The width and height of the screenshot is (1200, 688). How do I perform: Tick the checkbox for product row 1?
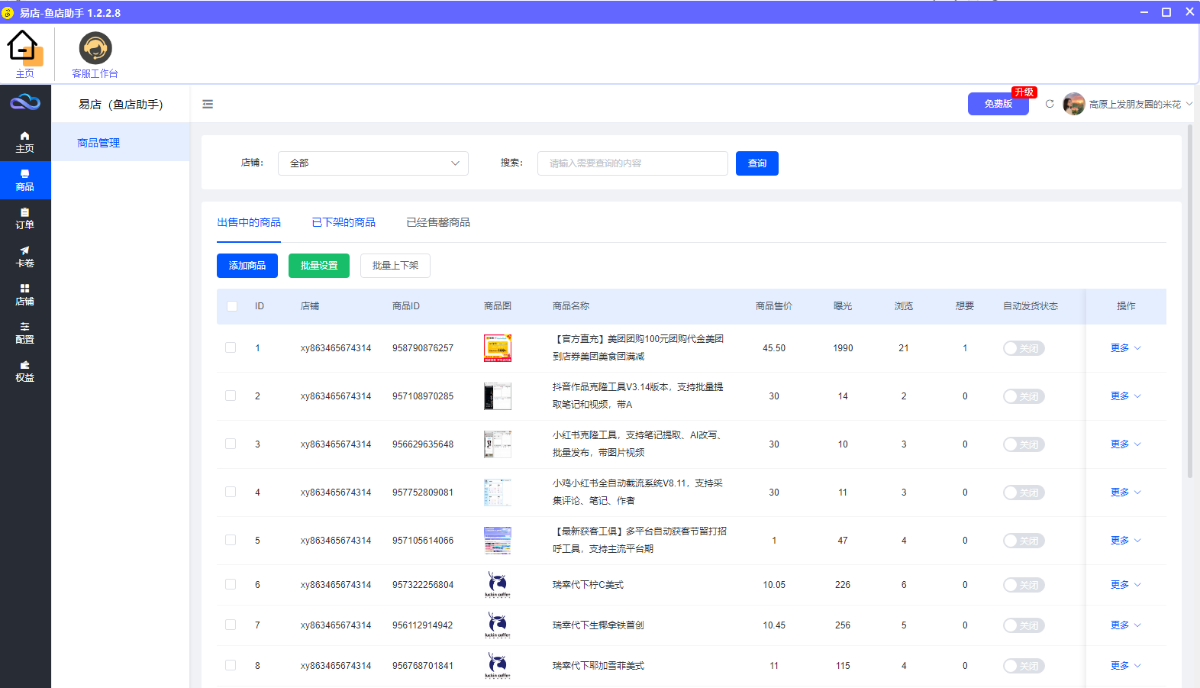click(231, 348)
